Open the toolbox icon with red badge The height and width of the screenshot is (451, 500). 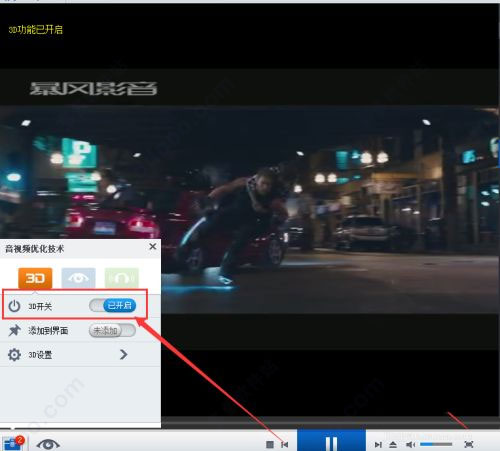click(13, 443)
